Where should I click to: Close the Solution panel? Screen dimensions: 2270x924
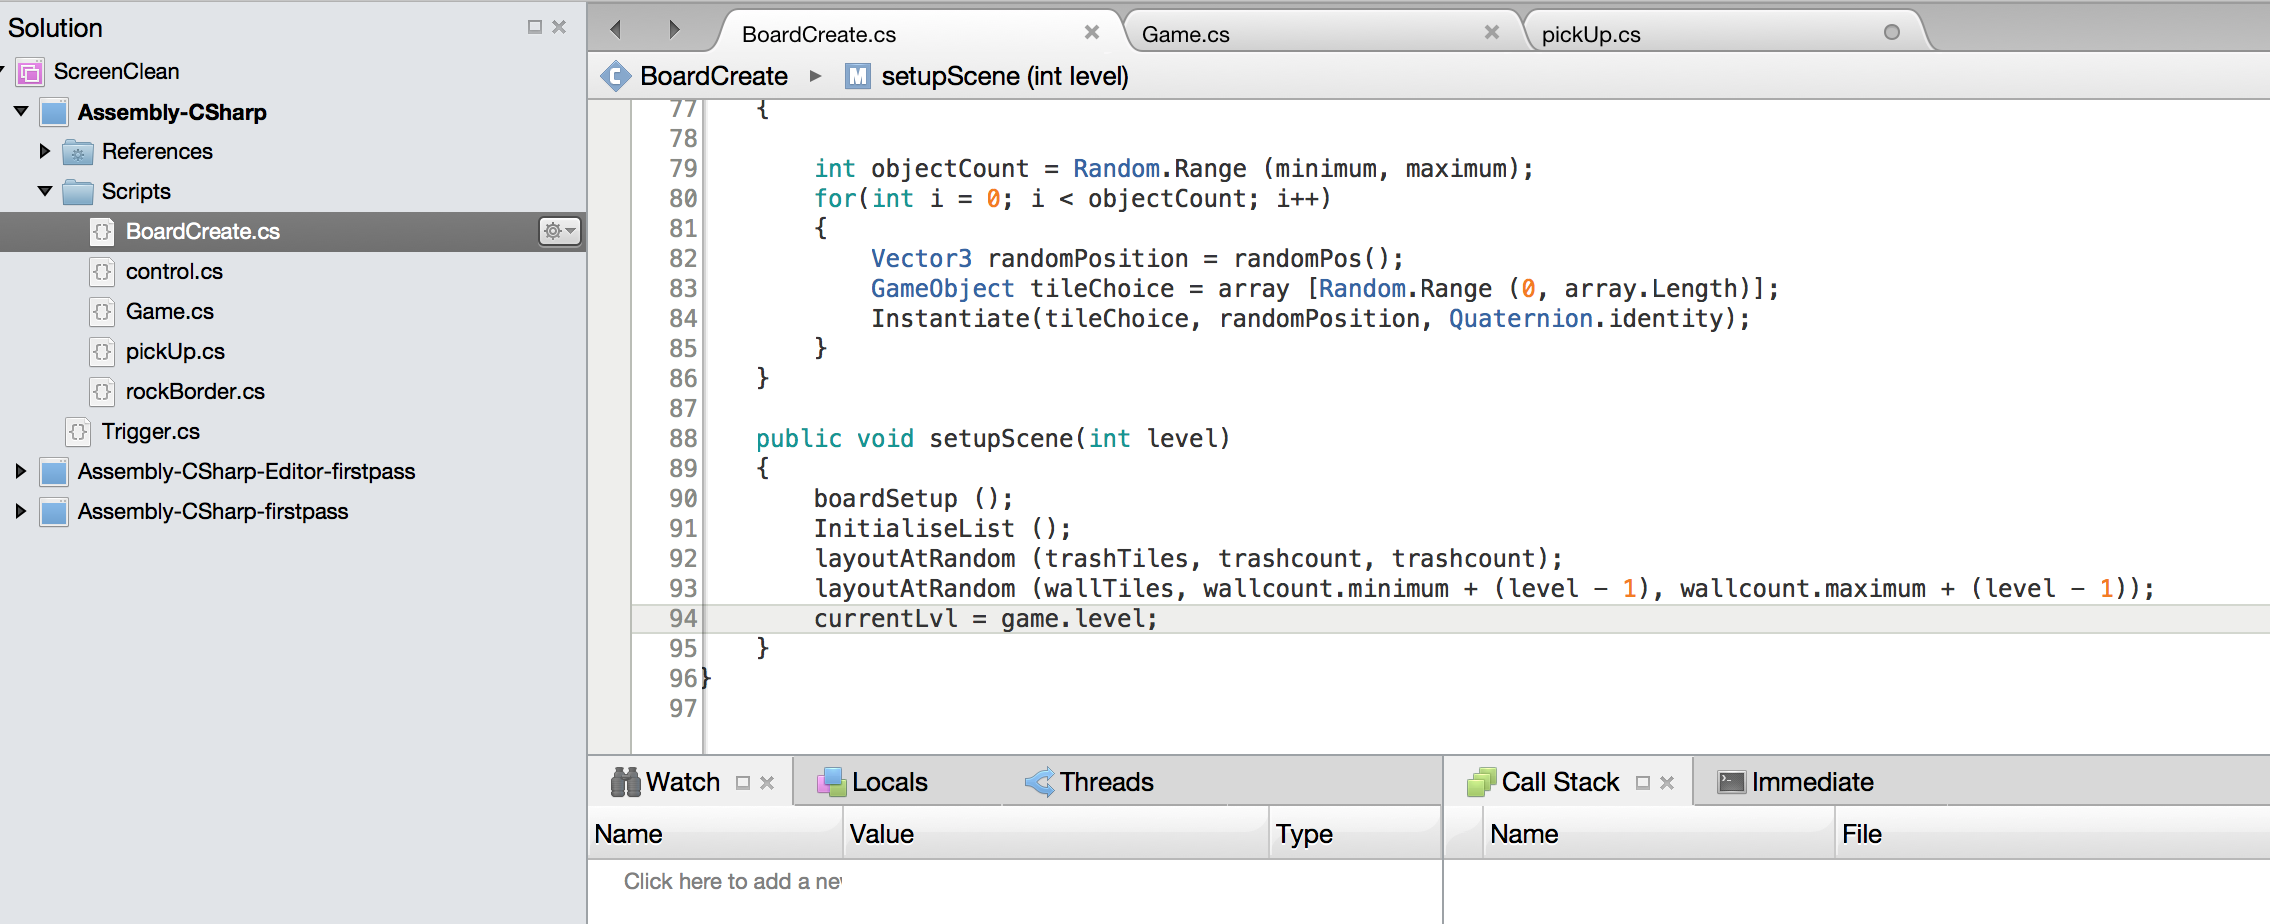point(559,27)
